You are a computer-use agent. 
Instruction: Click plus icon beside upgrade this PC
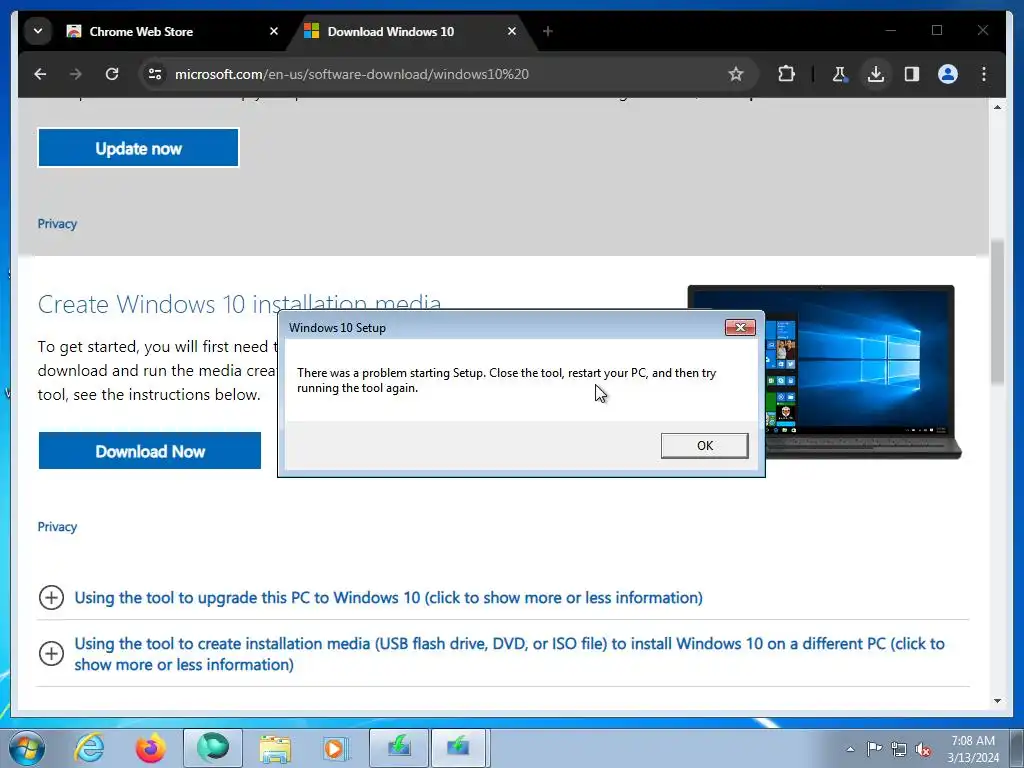(x=51, y=597)
